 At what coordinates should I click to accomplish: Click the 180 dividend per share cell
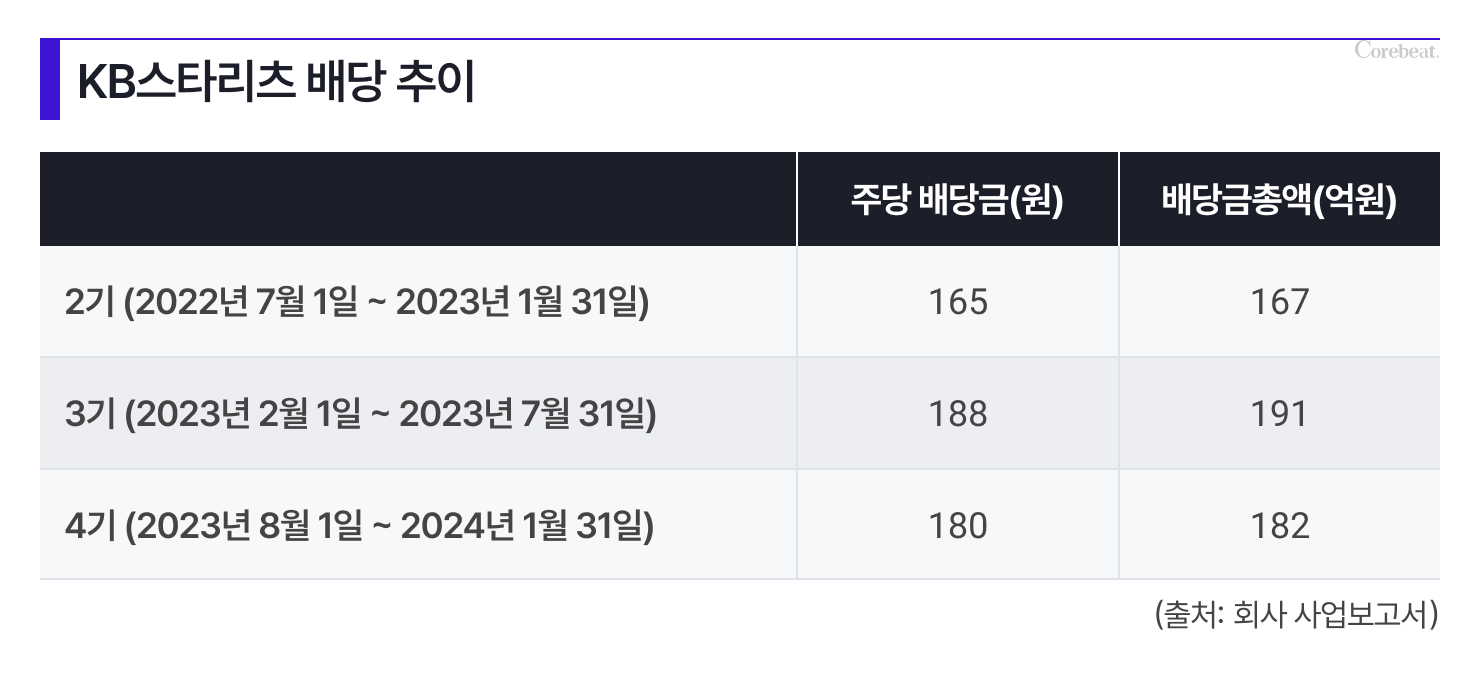point(957,526)
